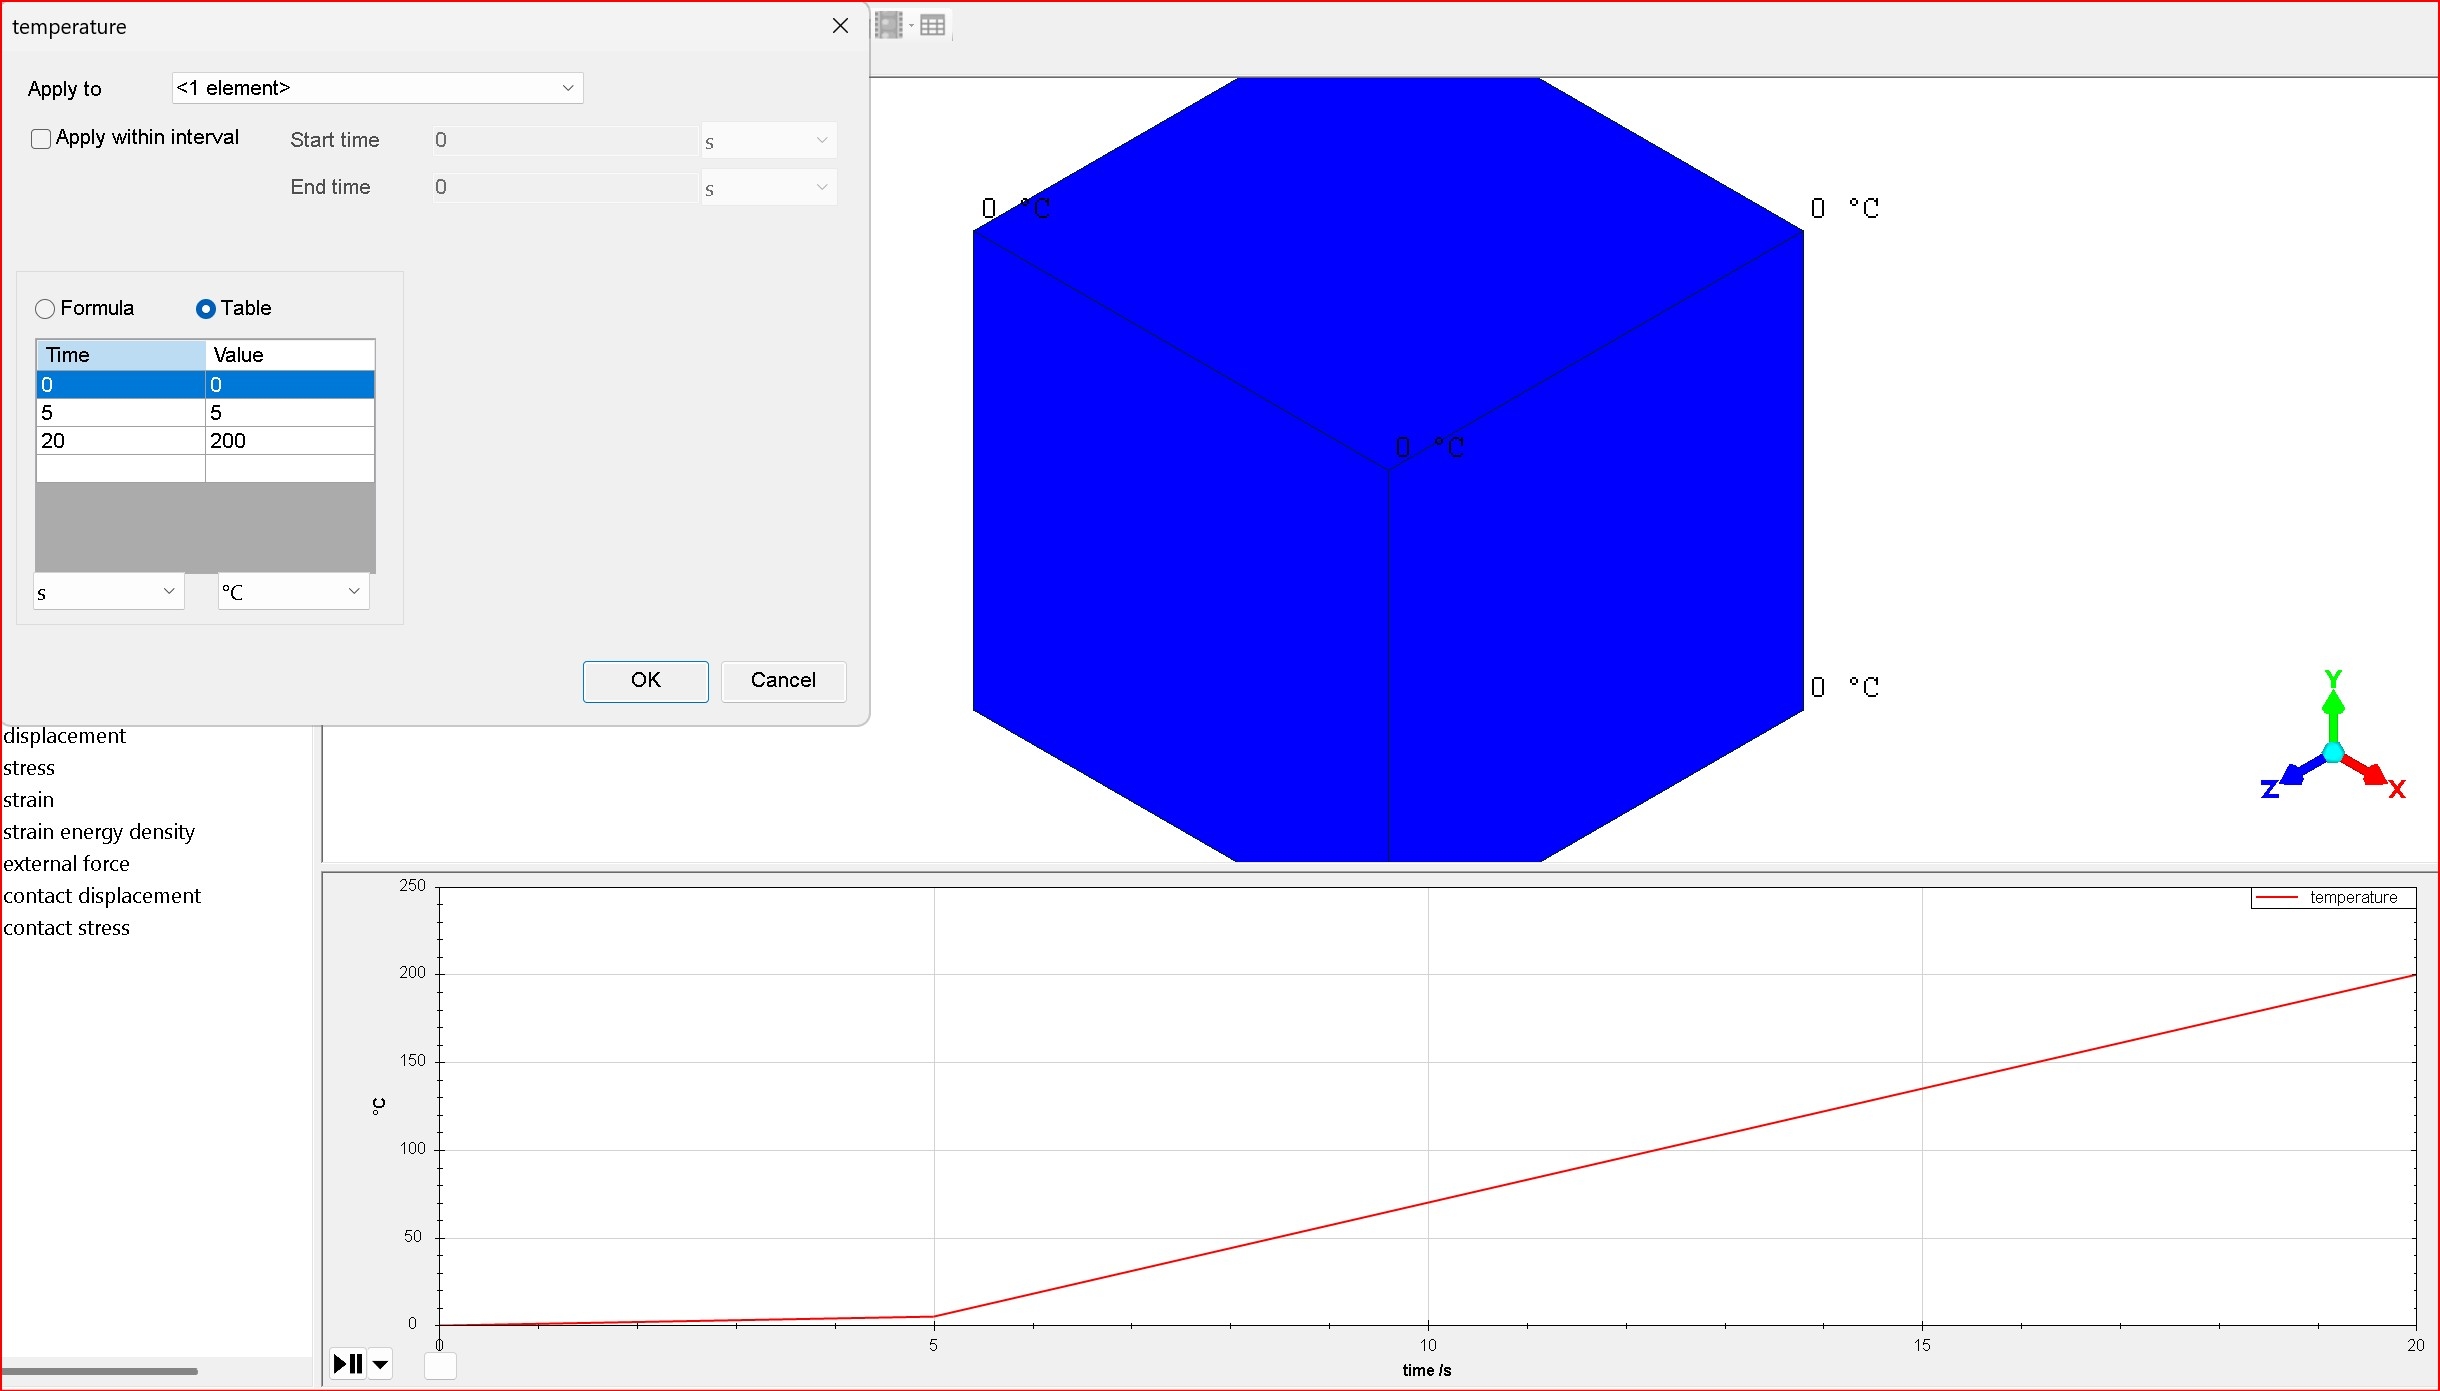
Task: Click the film strip animation icon
Action: [x=888, y=25]
